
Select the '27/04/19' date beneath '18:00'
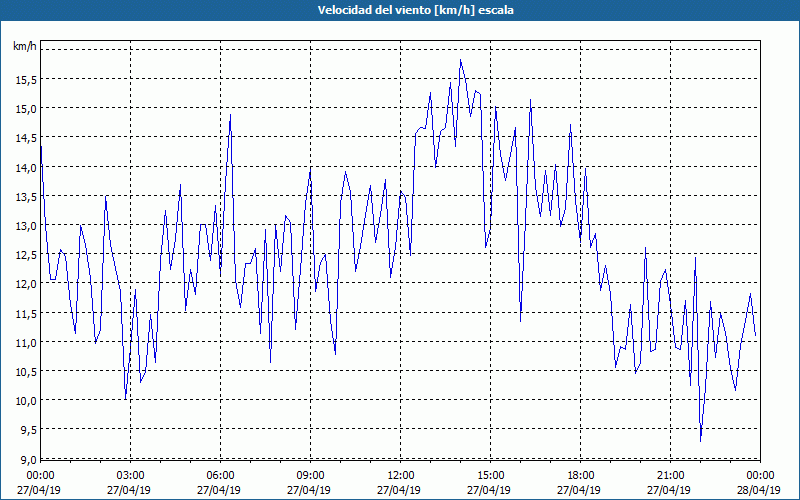[579, 490]
